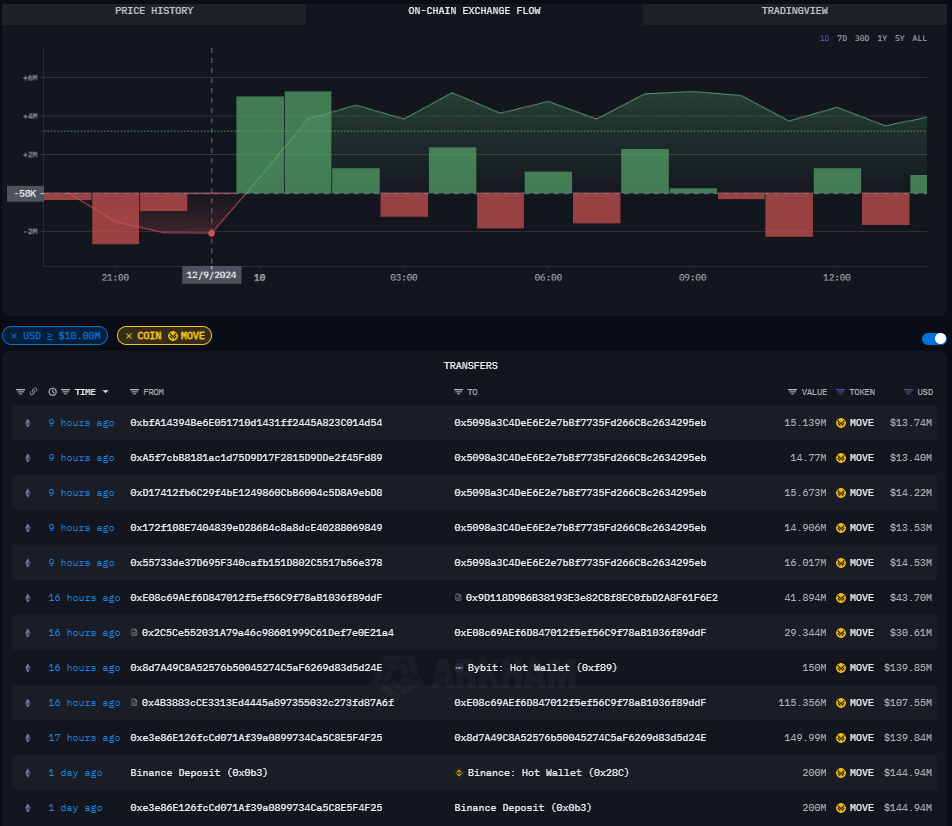952x826 pixels.
Task: Click the red data point at 12/9/2024
Action: (211, 233)
